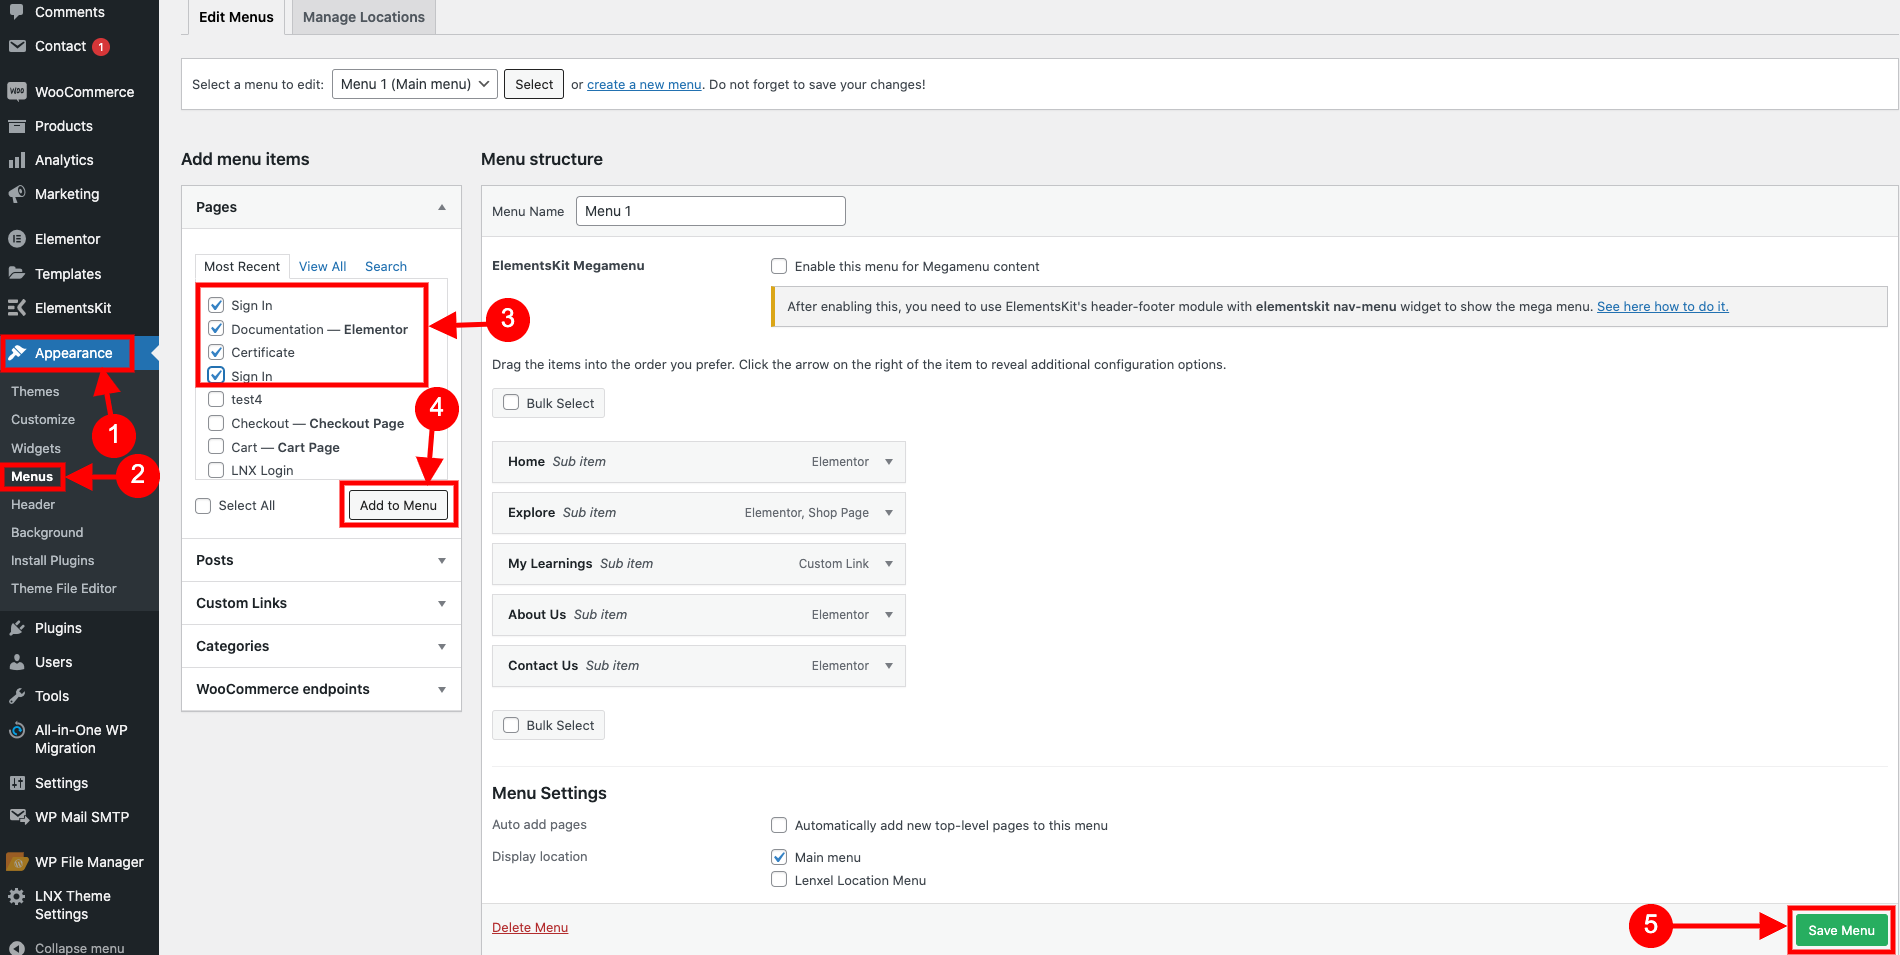The width and height of the screenshot is (1900, 955).
Task: Open All-in-One WP Migration icon
Action: (x=17, y=730)
